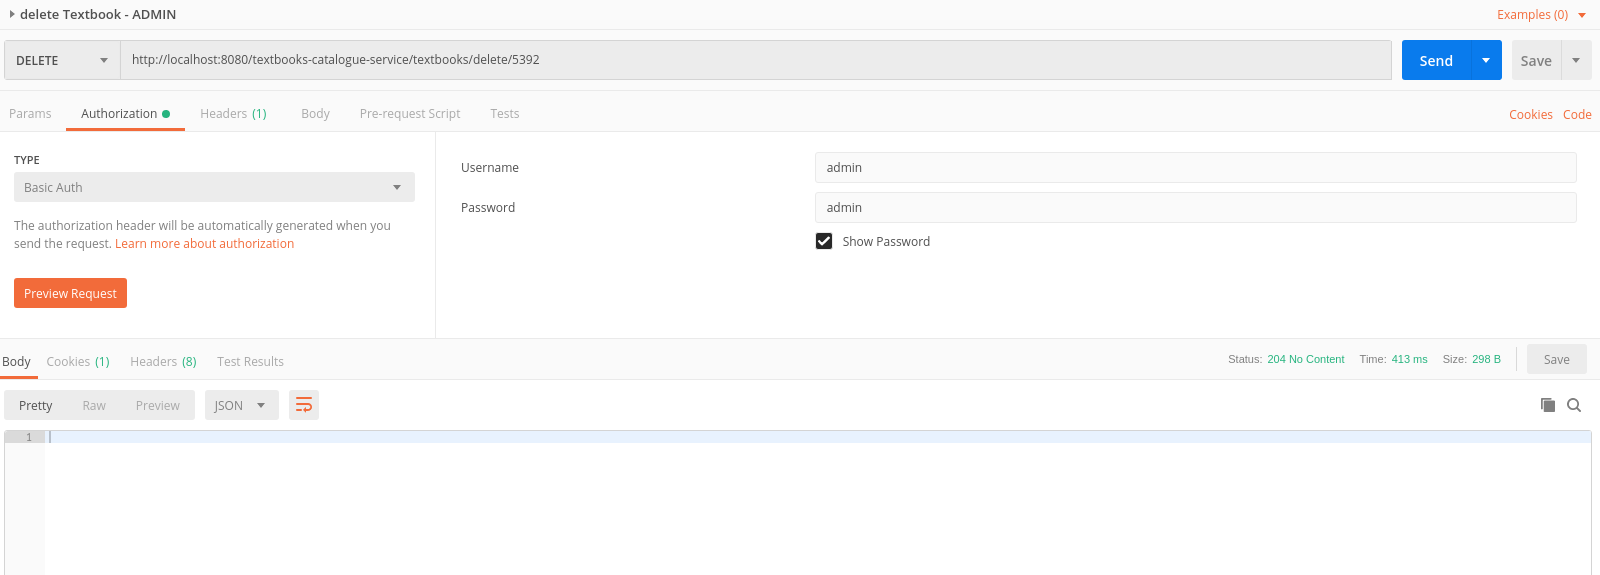Open the Basic Auth type dropdown

[214, 187]
